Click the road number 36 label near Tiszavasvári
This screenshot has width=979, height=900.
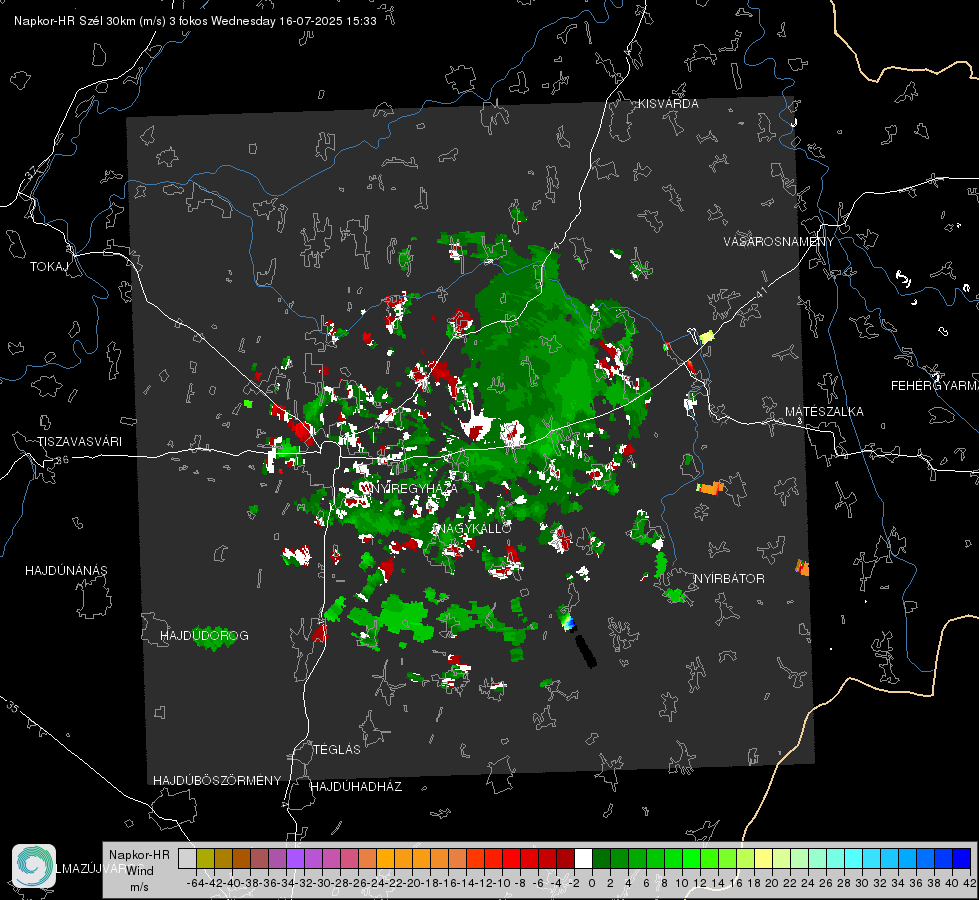[62, 460]
